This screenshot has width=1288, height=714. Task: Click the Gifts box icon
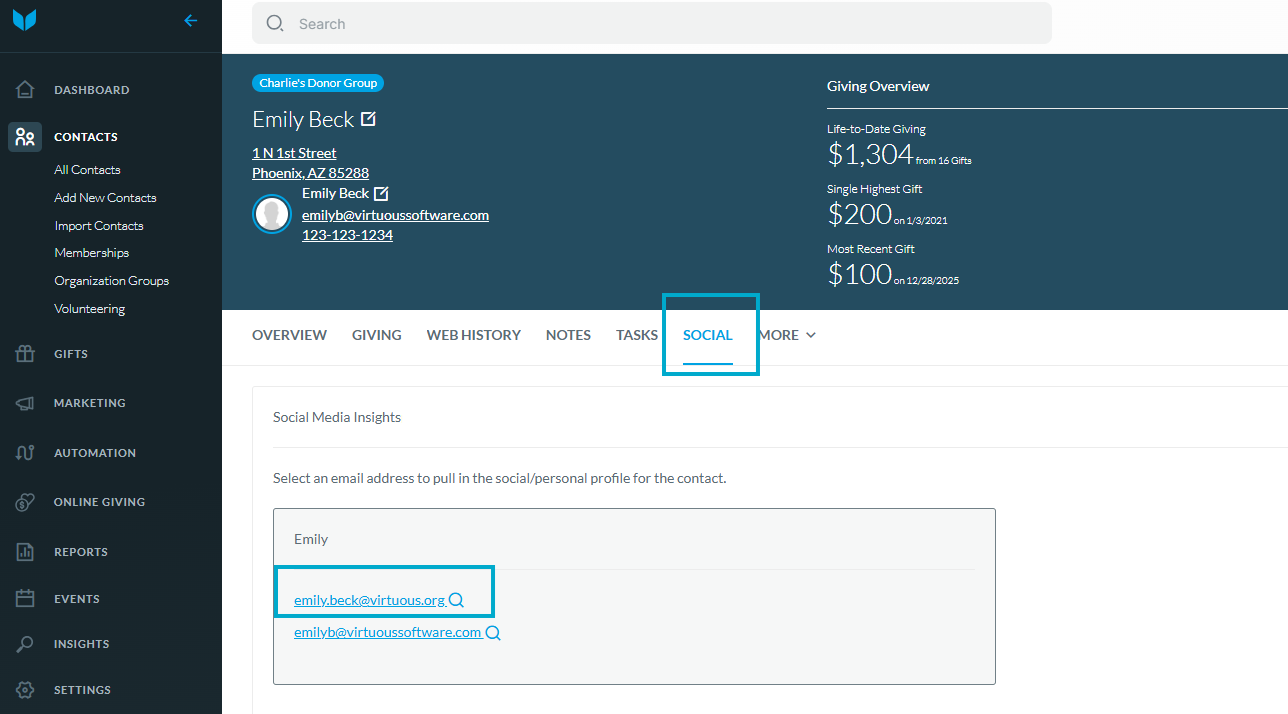[x=25, y=354]
